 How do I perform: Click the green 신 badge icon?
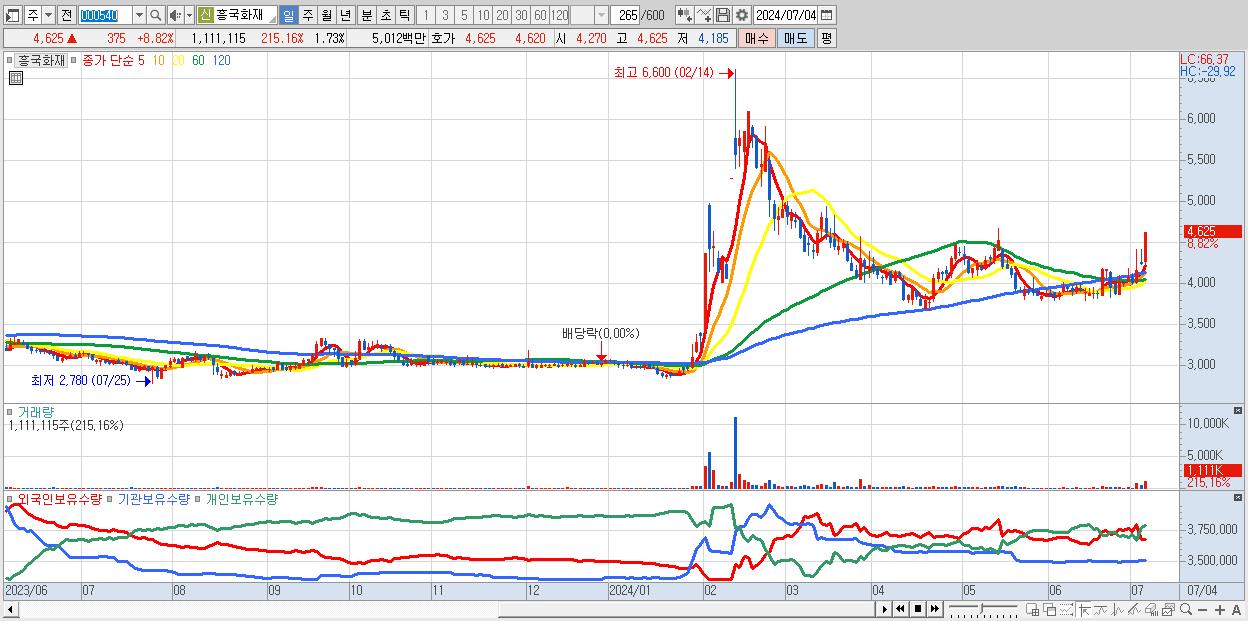[x=205, y=16]
